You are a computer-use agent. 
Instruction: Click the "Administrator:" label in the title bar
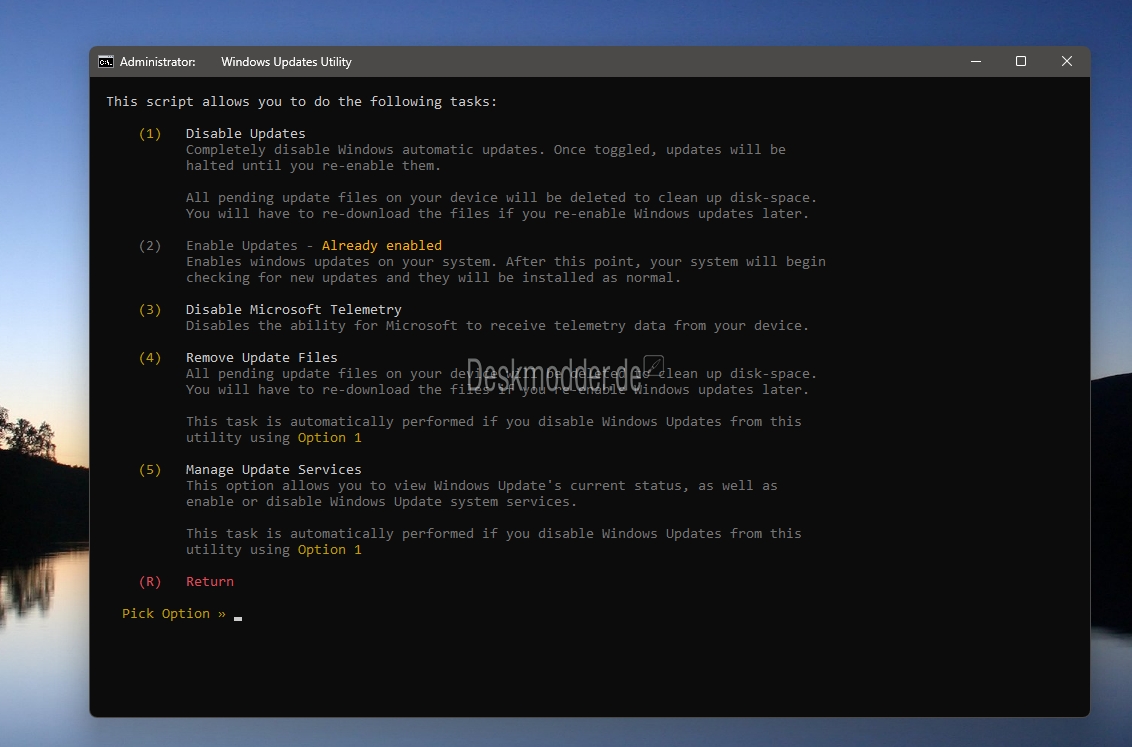click(157, 62)
